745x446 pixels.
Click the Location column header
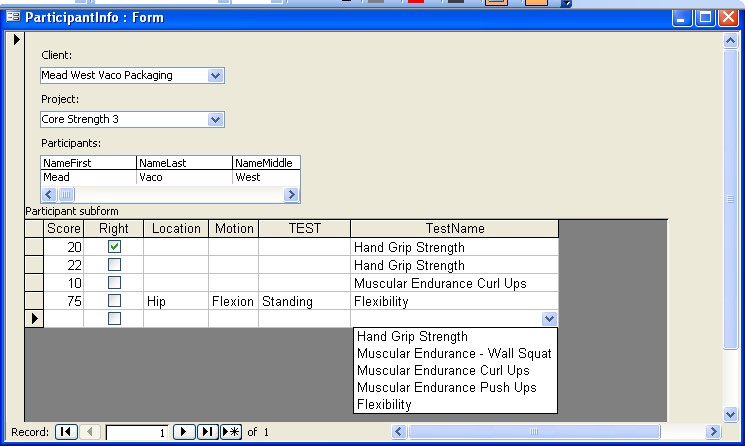176,228
